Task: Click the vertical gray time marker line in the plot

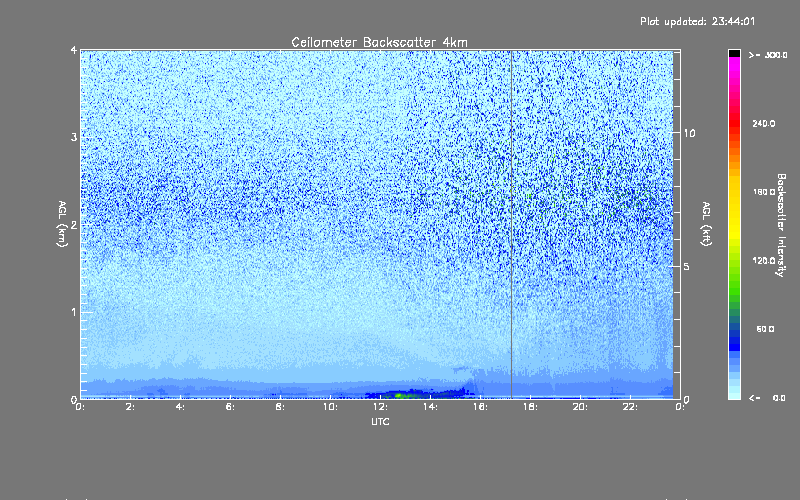Action: coord(512,224)
